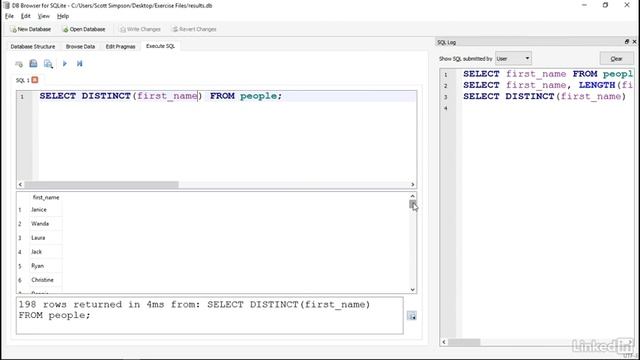Undock the SQL Log panel
Screen dimensions: 640x360
627,42
